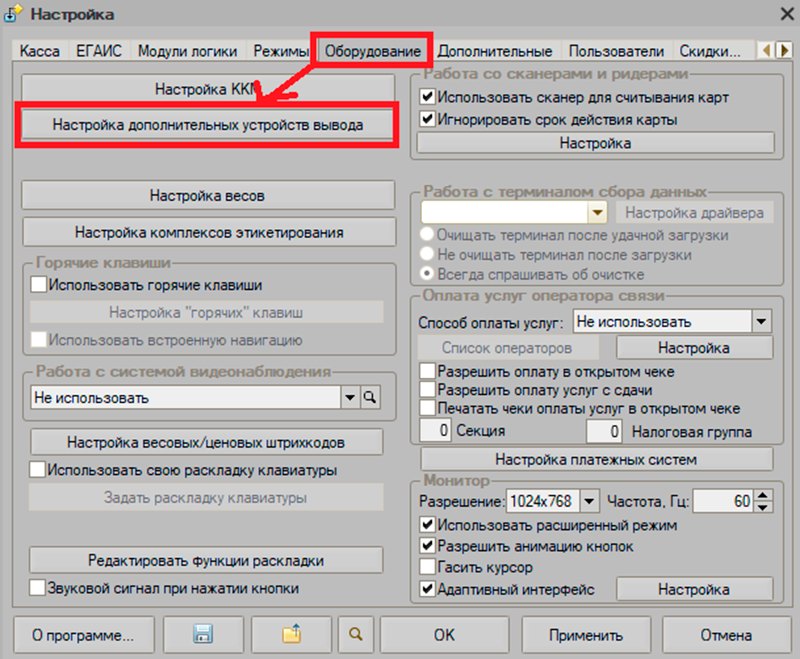Click the magnifier next to video surveillance dropdown
The width and height of the screenshot is (800, 659).
[370, 397]
